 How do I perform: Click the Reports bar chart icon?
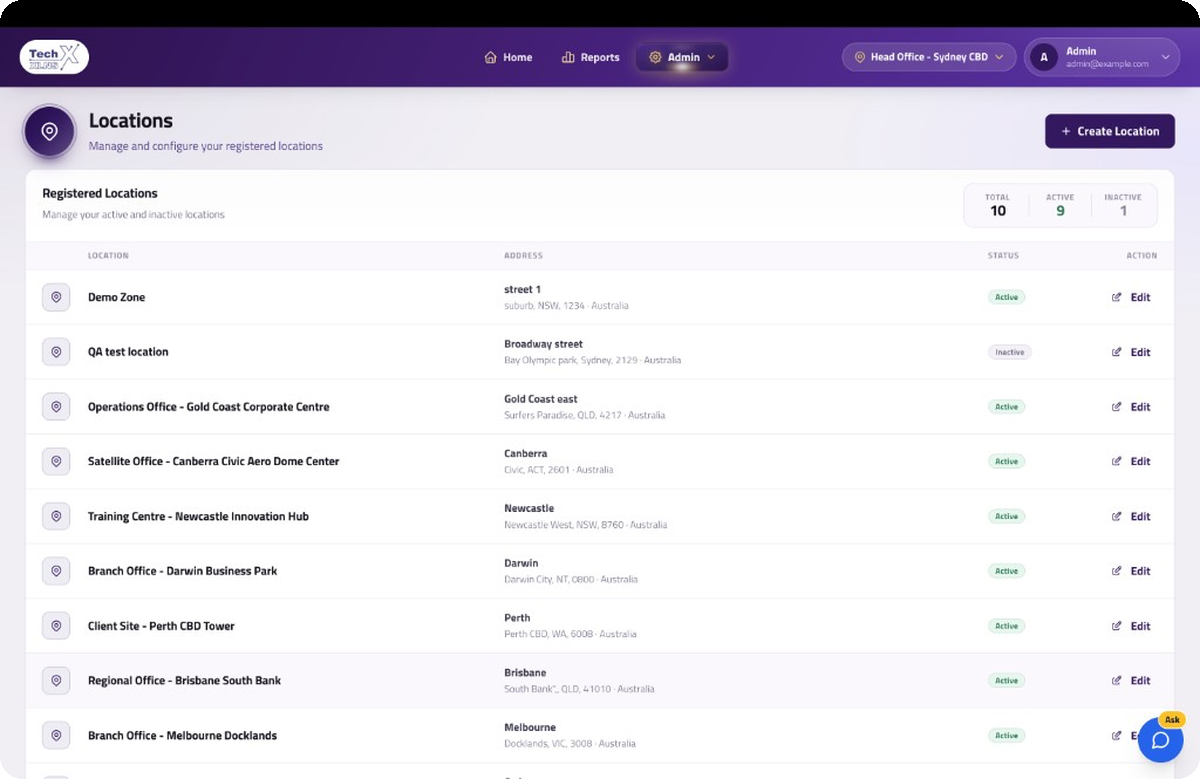568,57
